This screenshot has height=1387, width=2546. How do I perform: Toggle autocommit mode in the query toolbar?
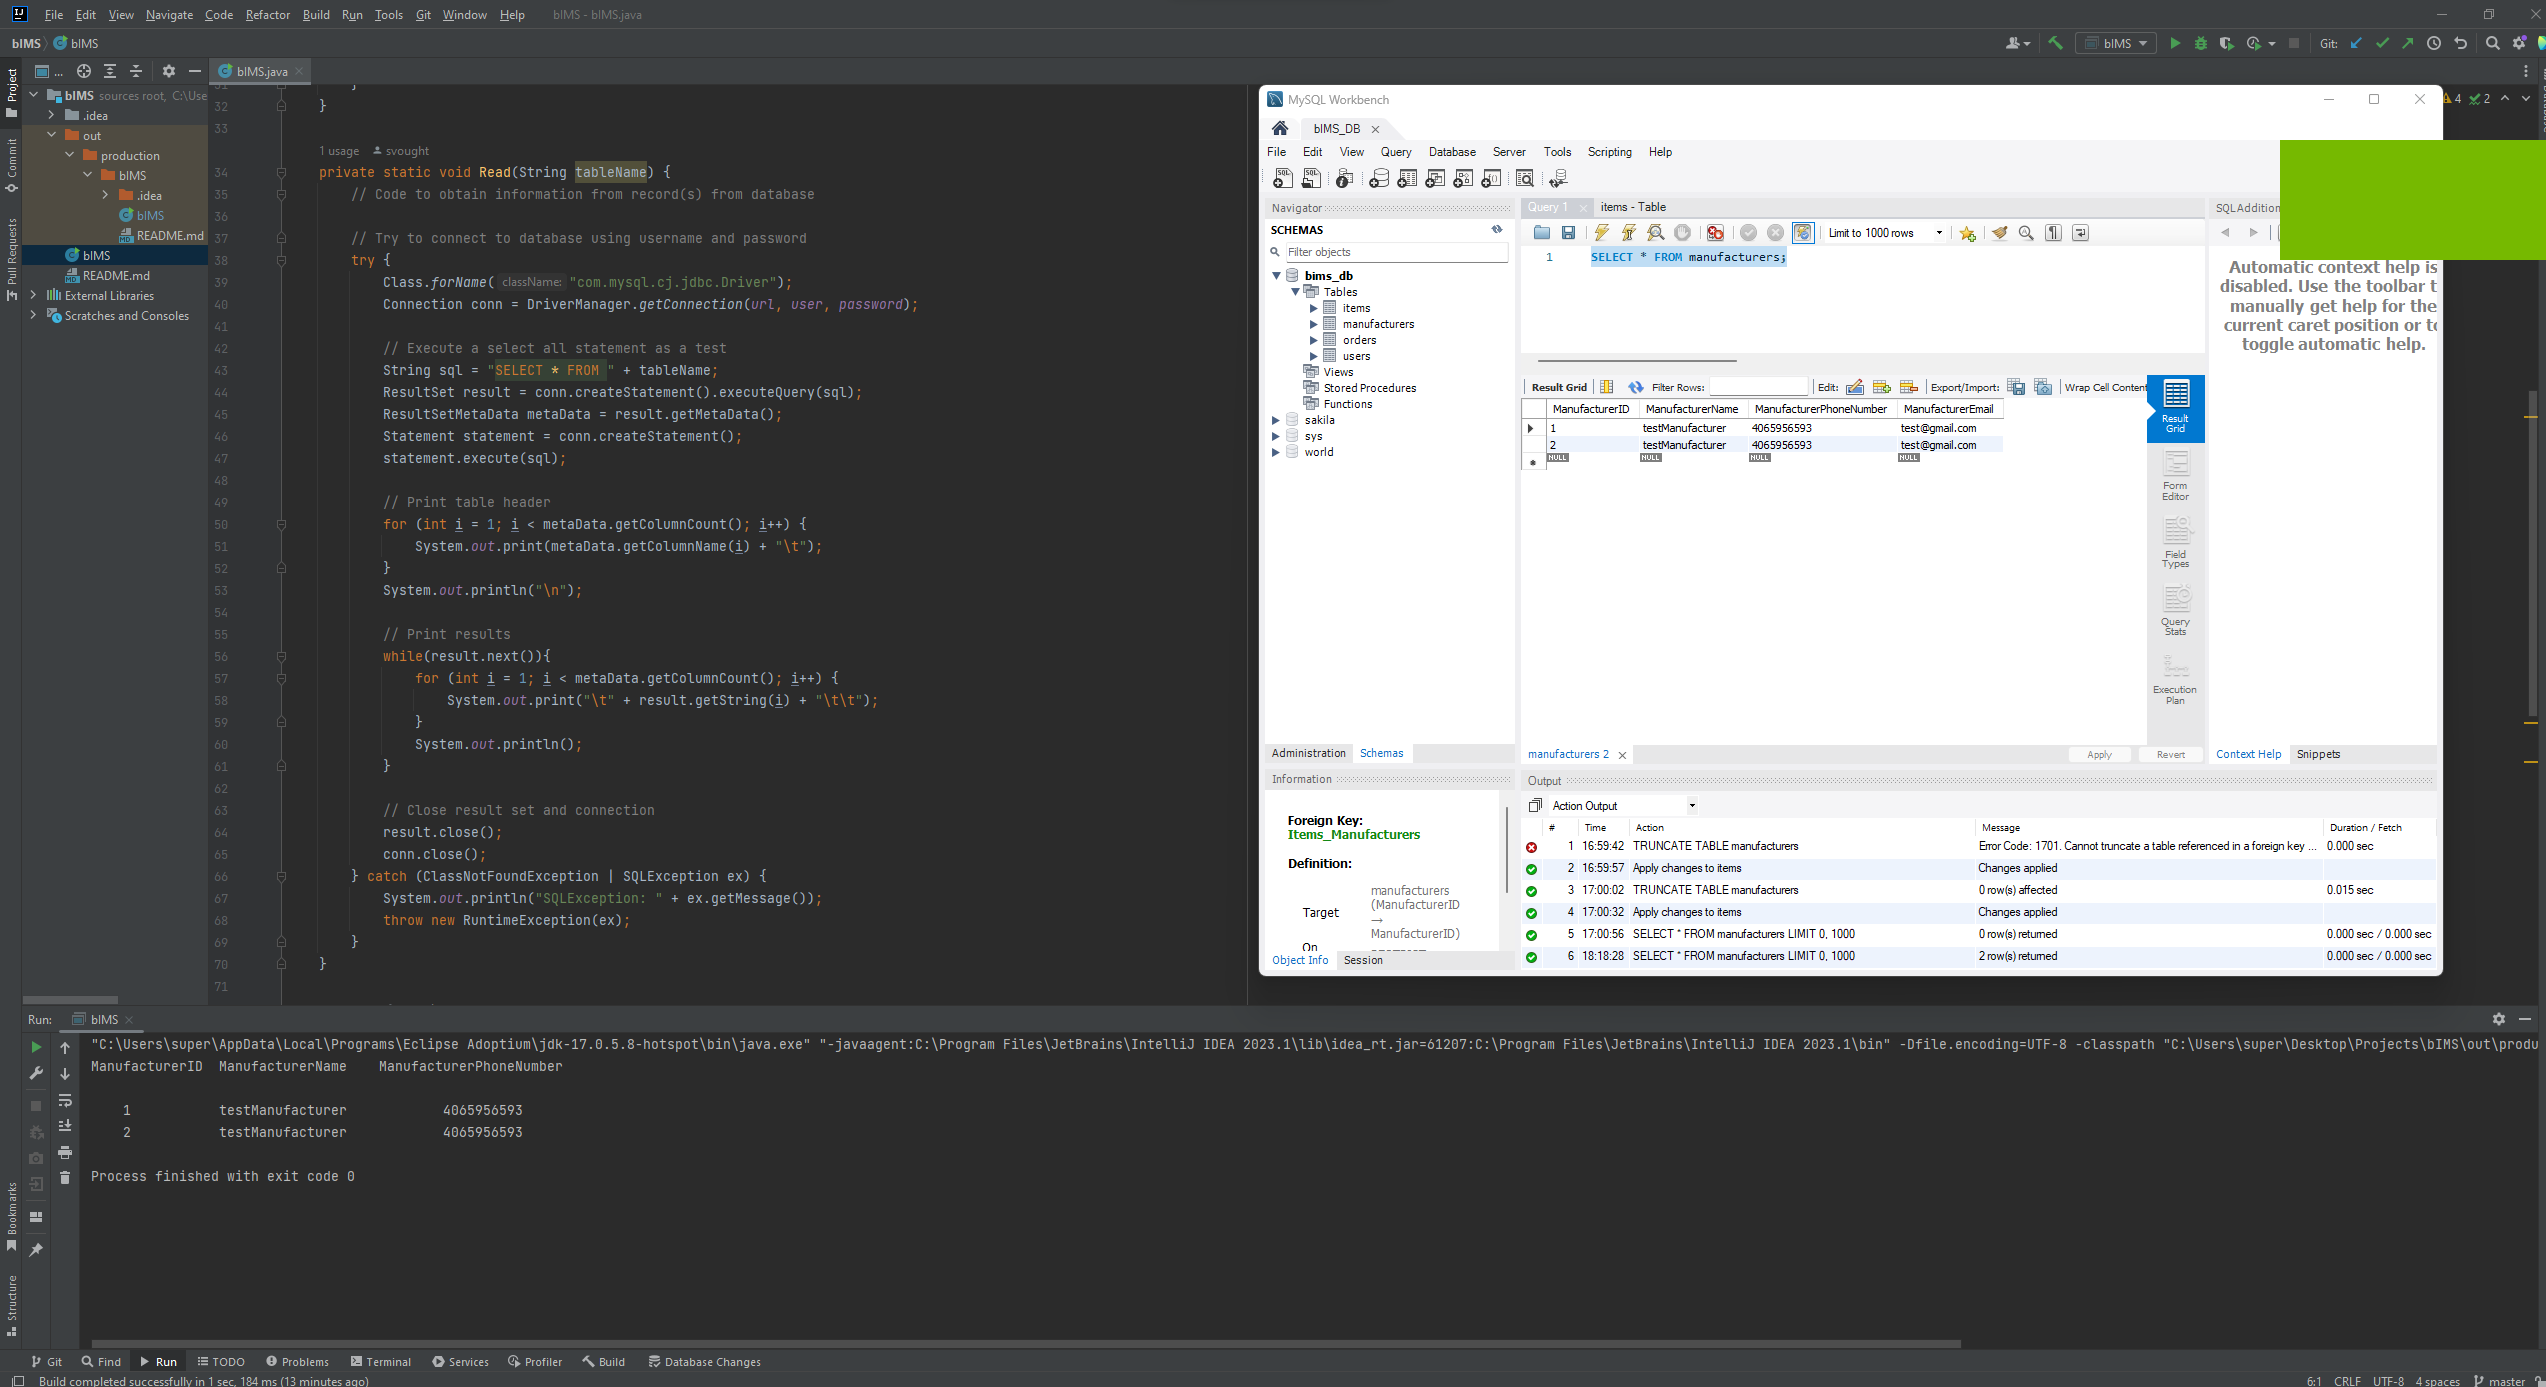[x=1803, y=232]
